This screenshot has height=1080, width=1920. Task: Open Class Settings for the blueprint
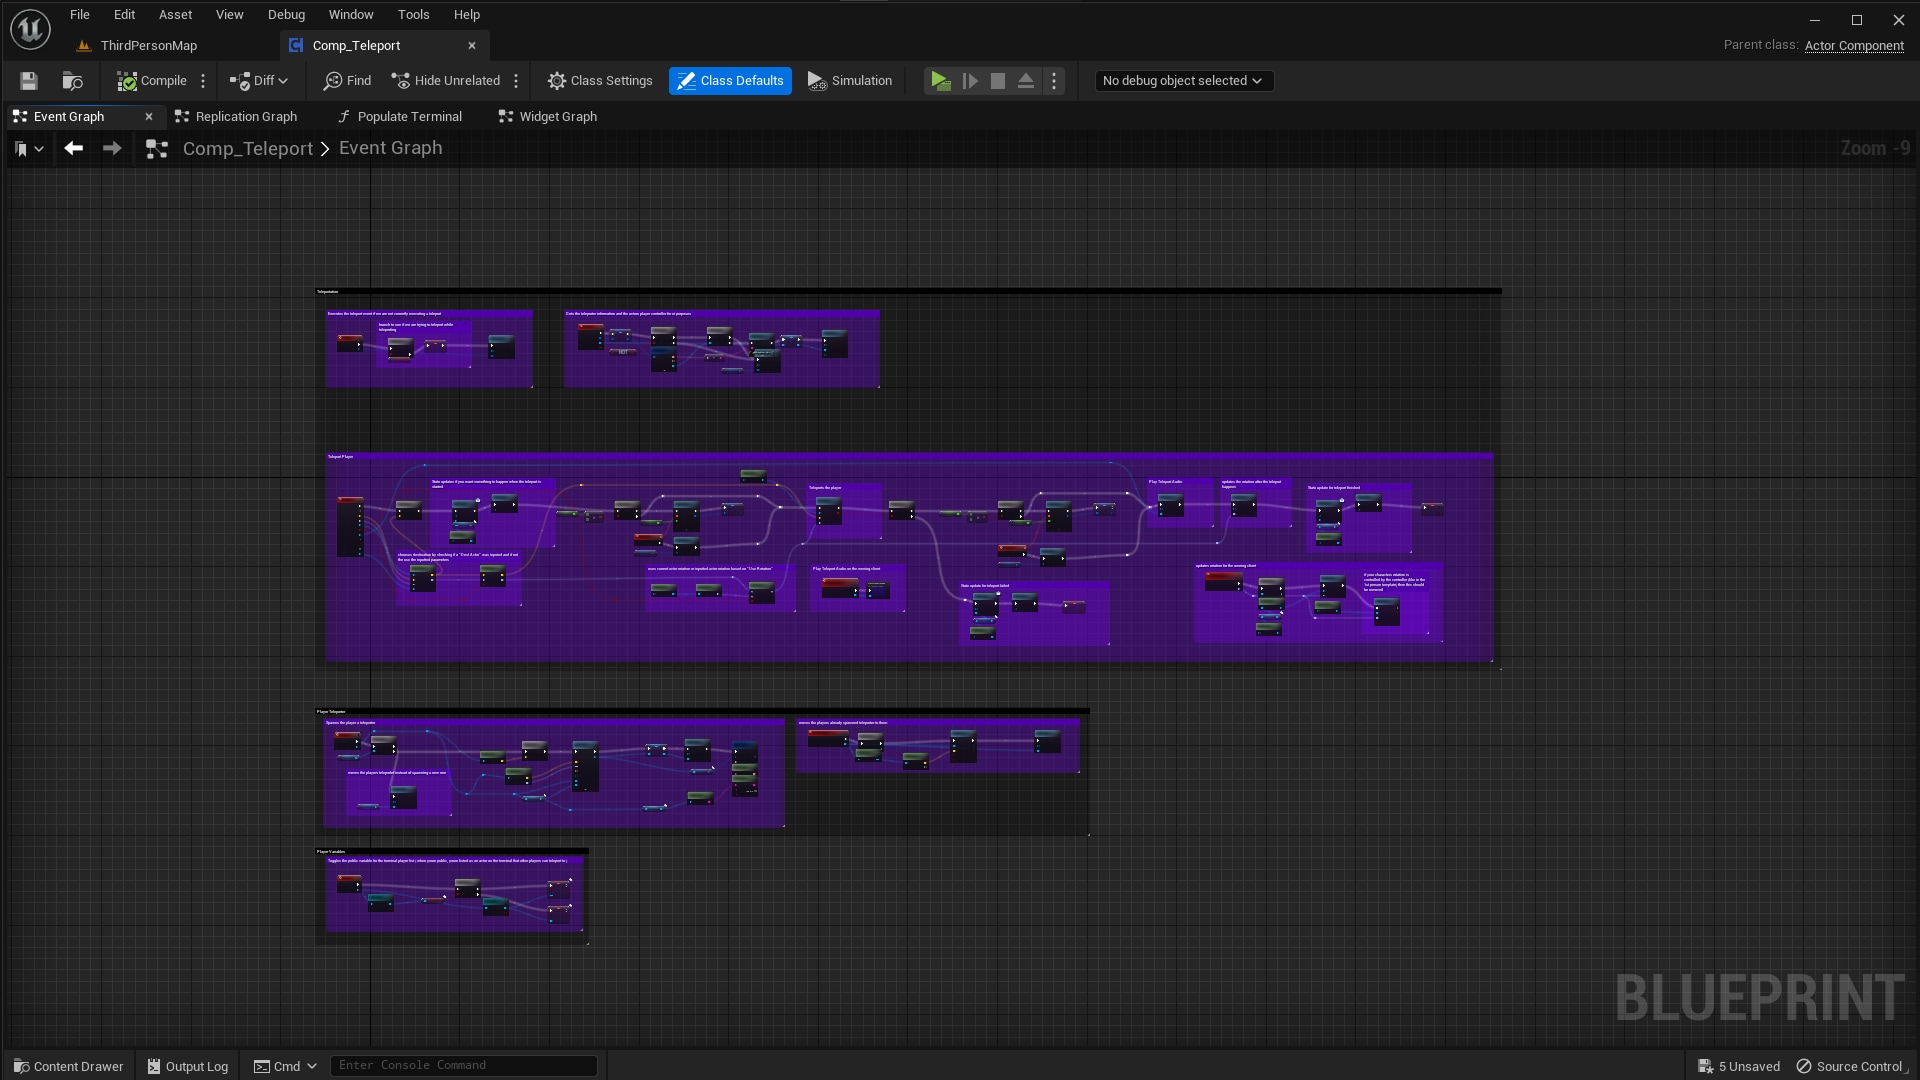click(x=599, y=80)
